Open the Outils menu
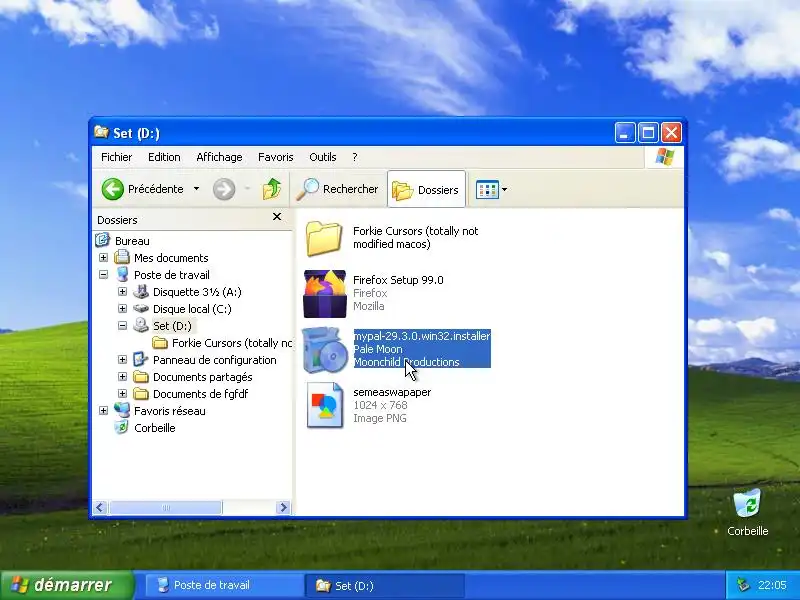Image resolution: width=800 pixels, height=600 pixels. click(x=322, y=157)
